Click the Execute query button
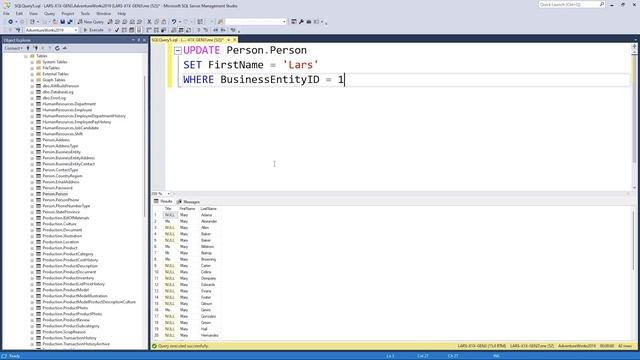 pos(93,30)
